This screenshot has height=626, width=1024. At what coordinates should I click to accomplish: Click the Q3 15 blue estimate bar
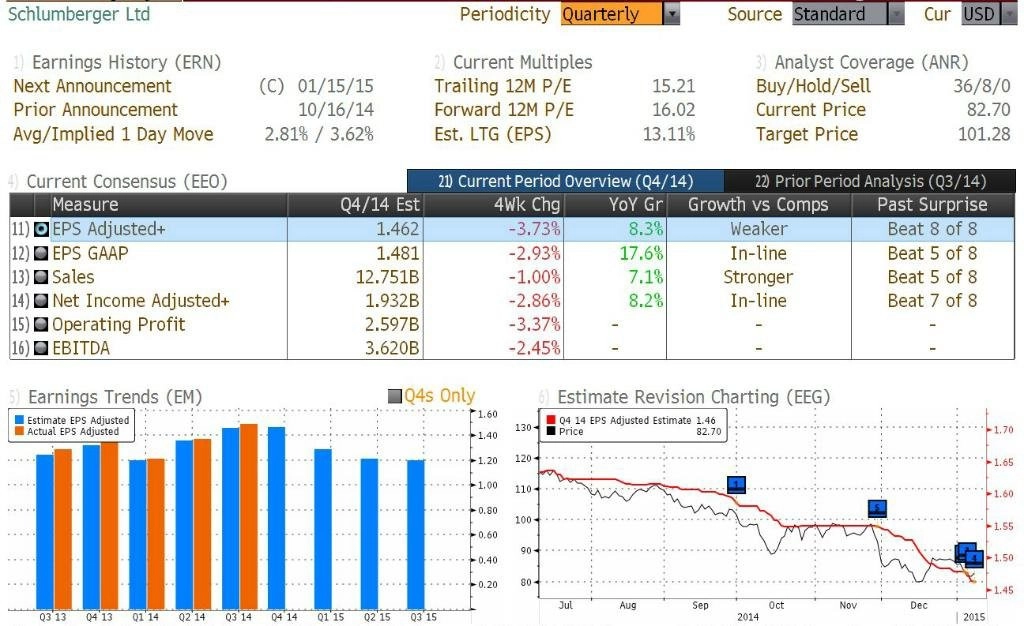pos(416,535)
